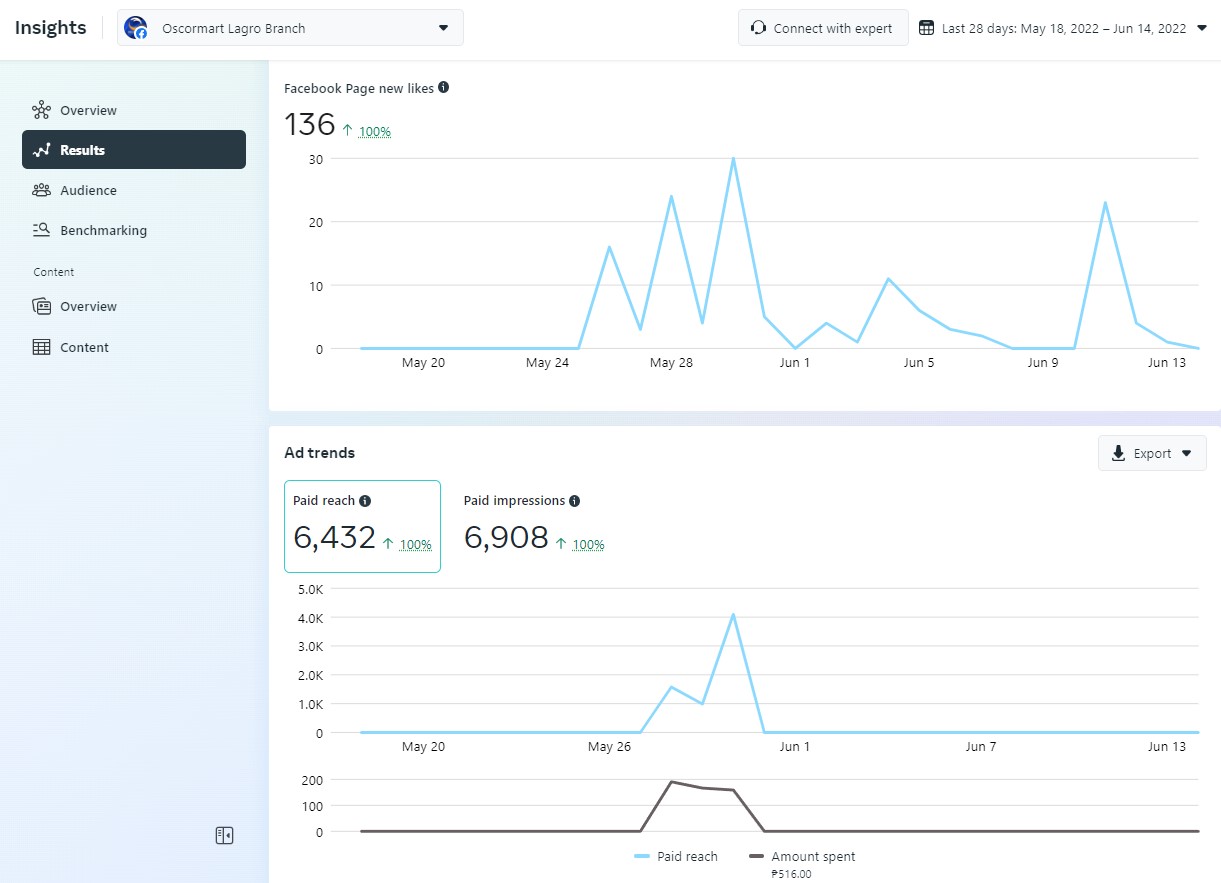This screenshot has width=1221, height=883.
Task: Click Connect with expert button
Action: (822, 28)
